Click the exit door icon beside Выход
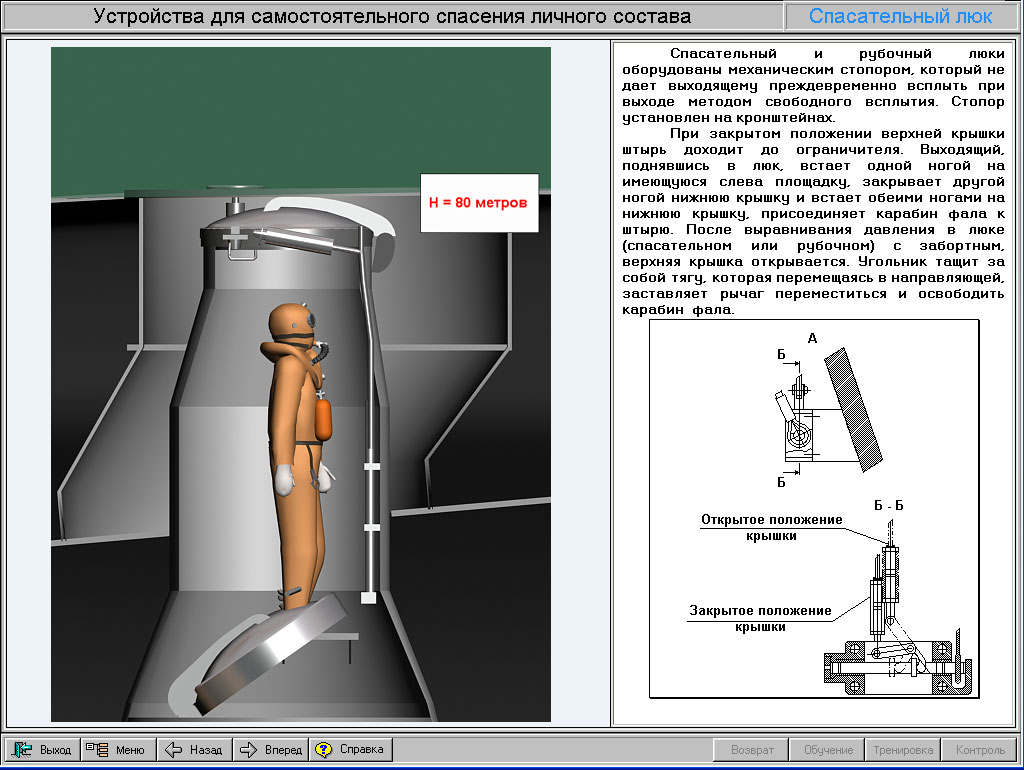 click(22, 750)
